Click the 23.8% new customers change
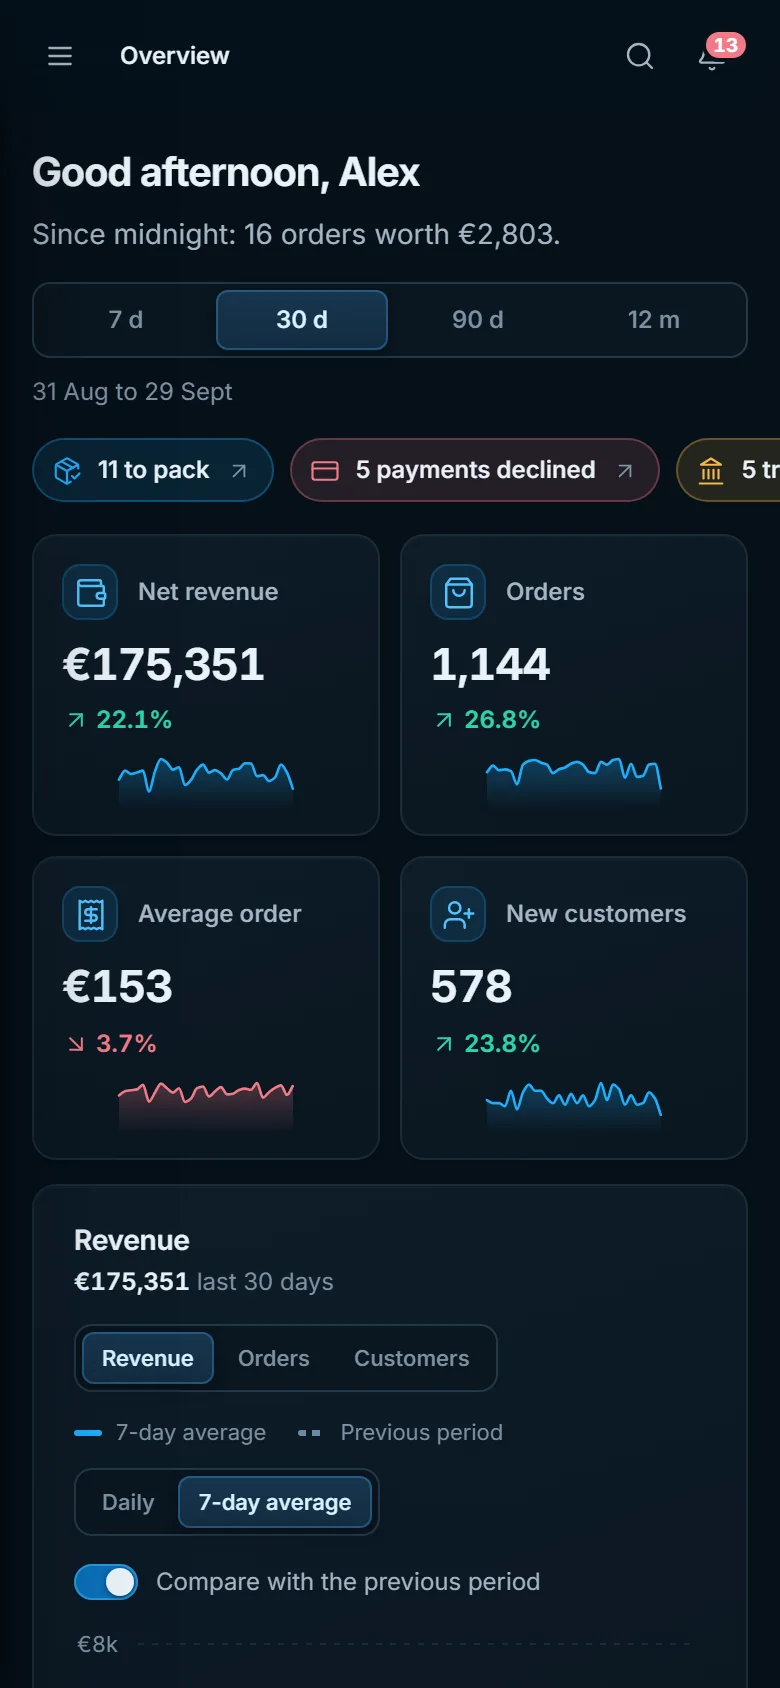 pyautogui.click(x=488, y=1044)
